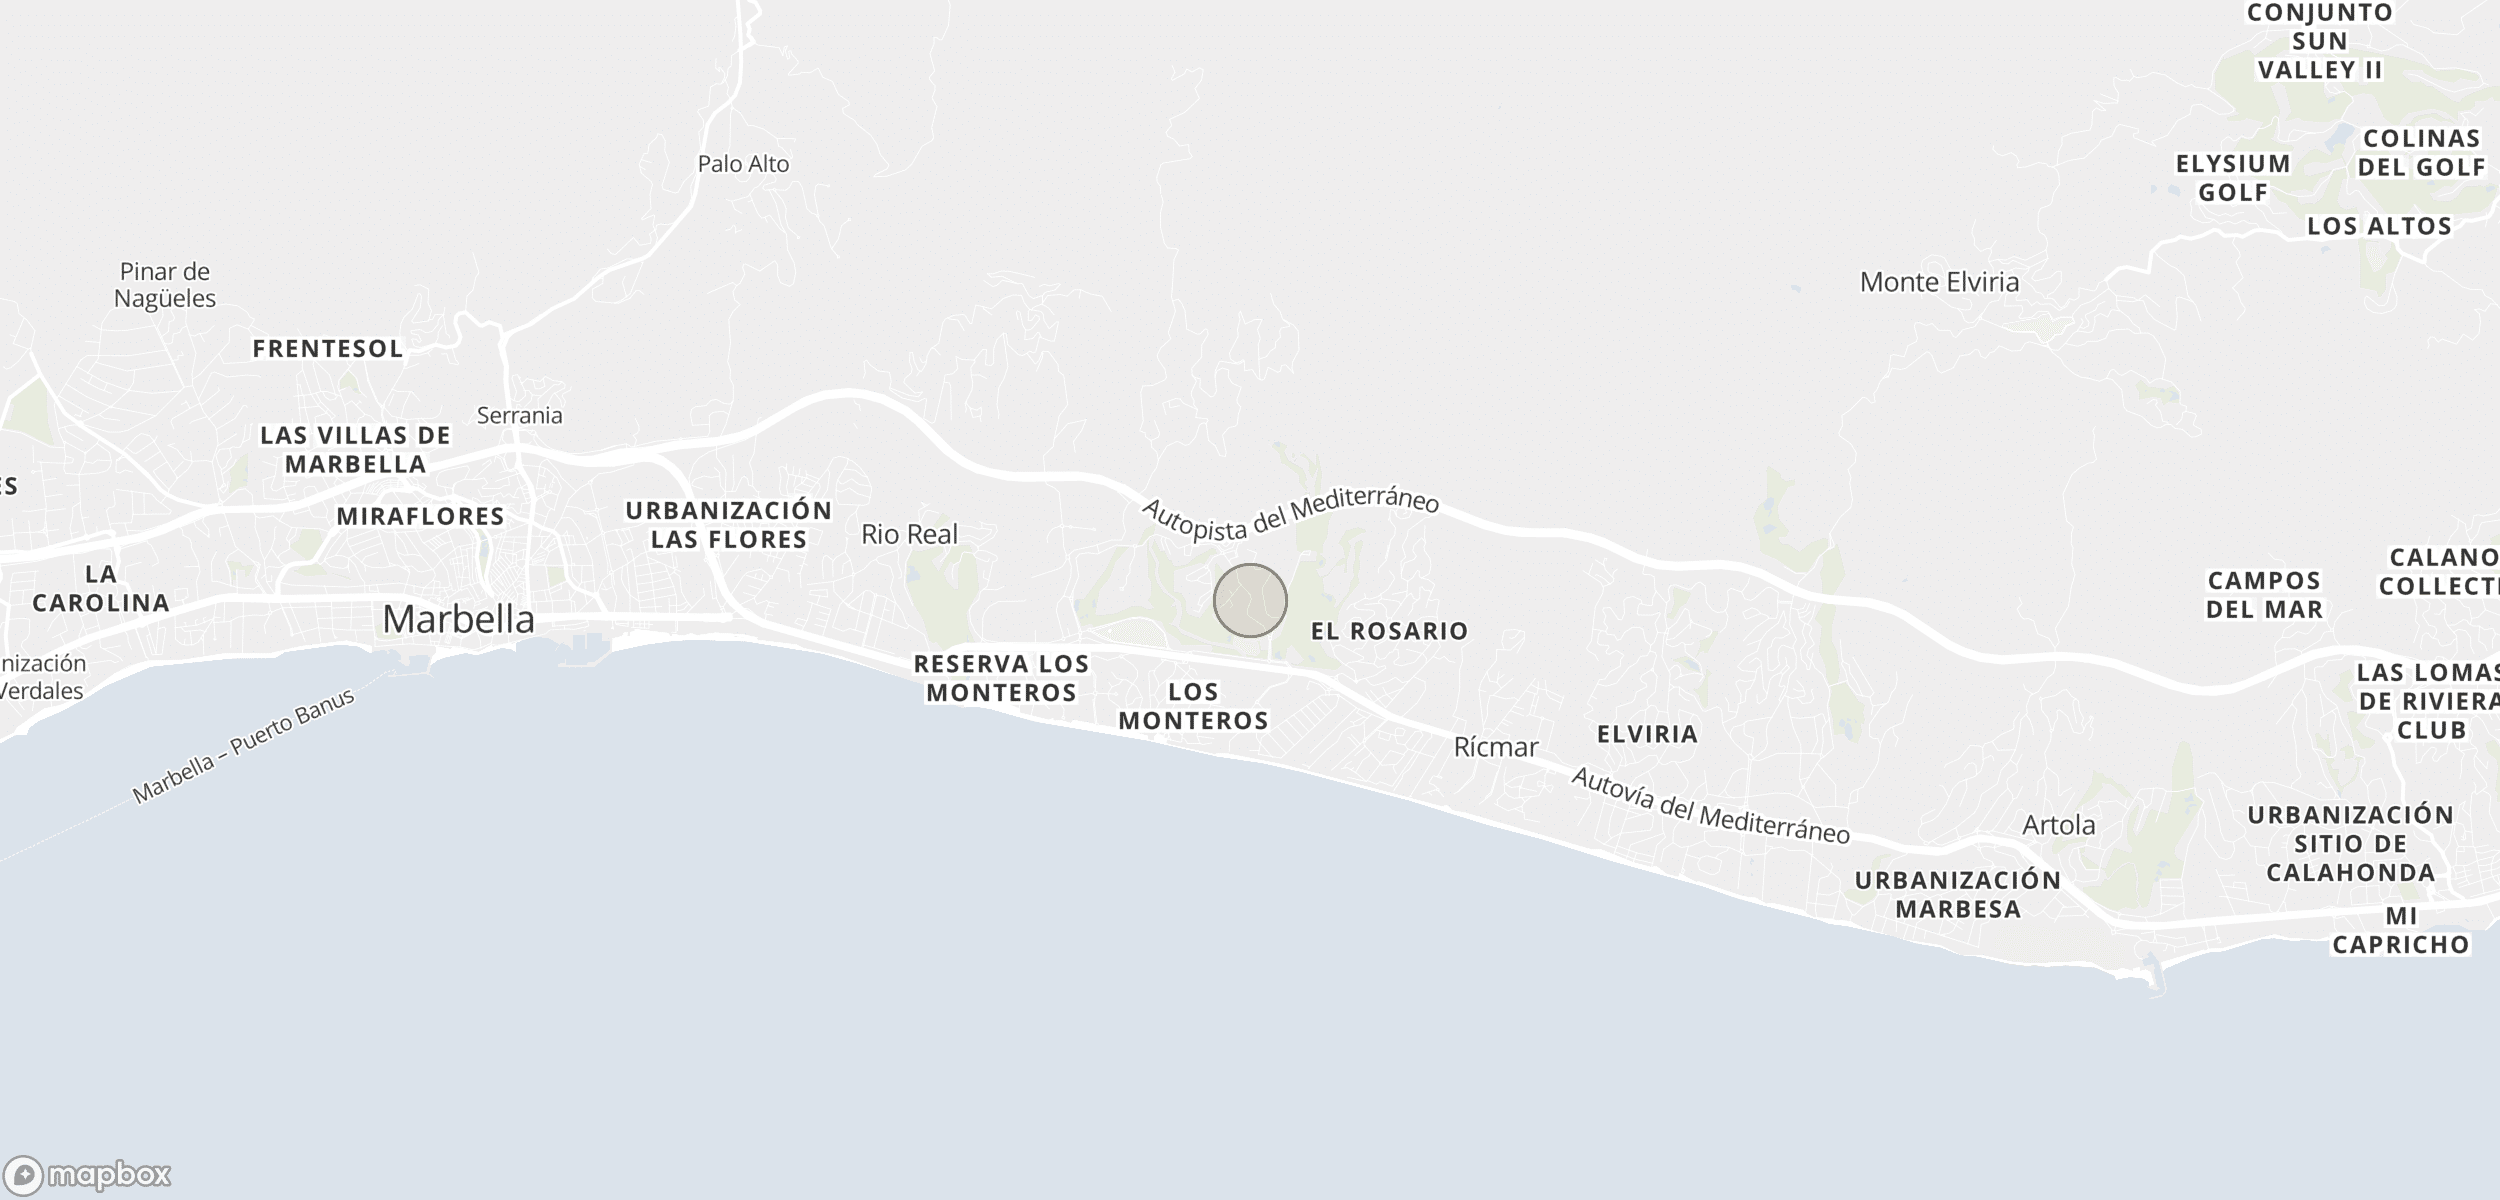Click the Elysium Golf label

2233,178
